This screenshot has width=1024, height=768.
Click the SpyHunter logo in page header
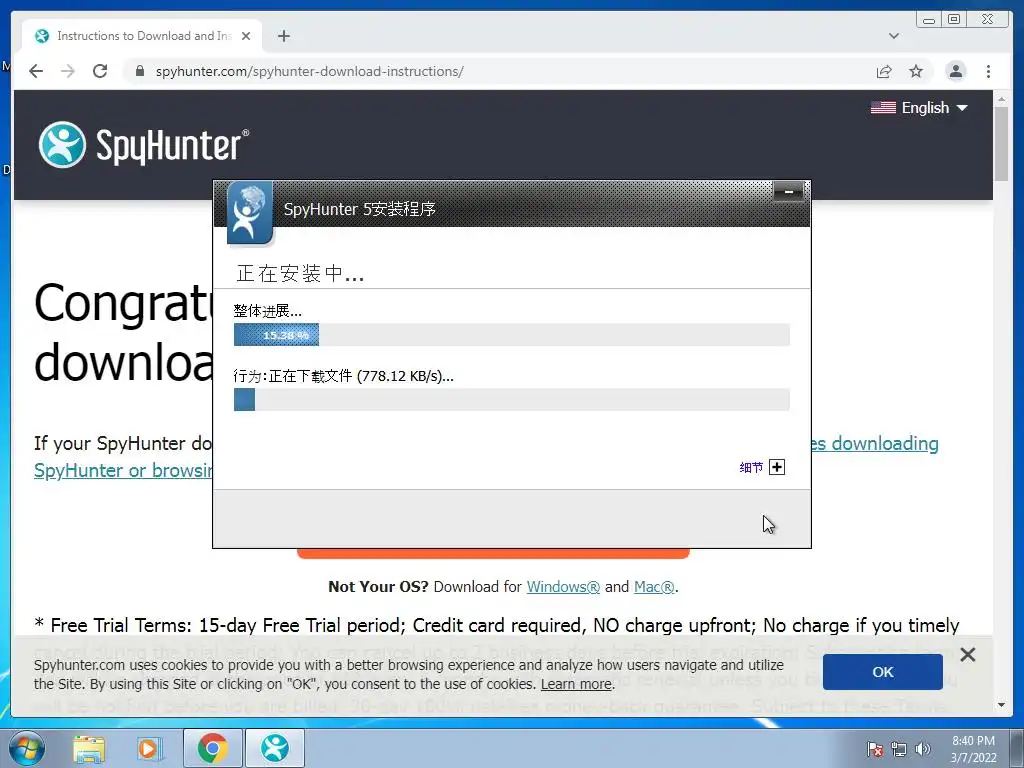tap(144, 145)
